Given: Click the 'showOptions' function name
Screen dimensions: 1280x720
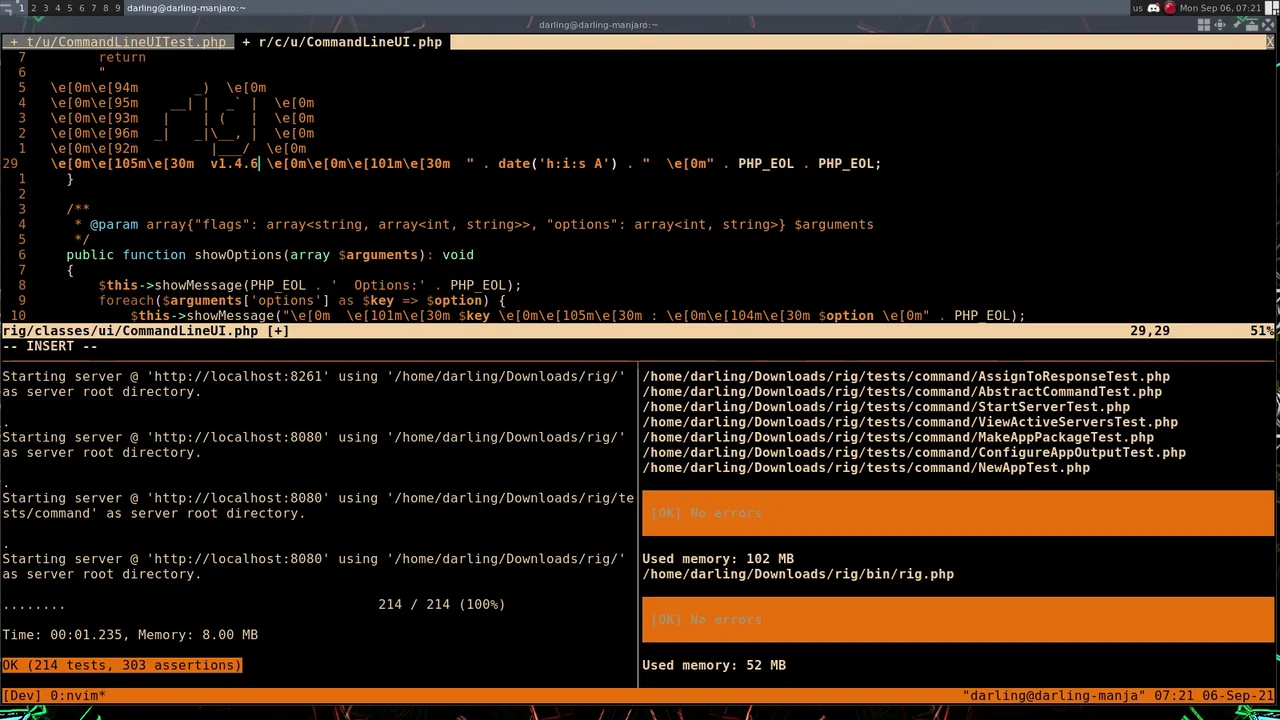Looking at the screenshot, I should coord(238,255).
